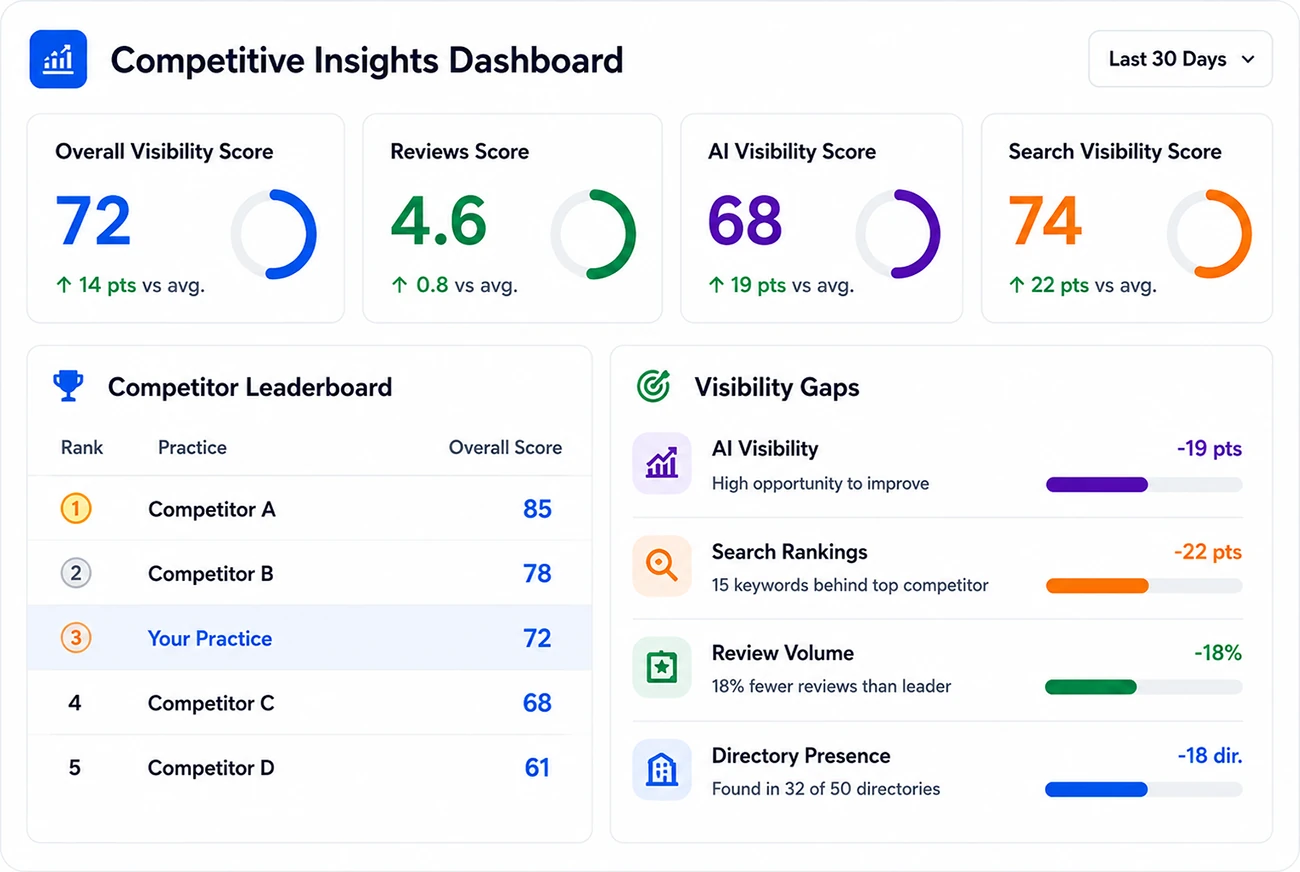Click the Search Visibility Score card title
The image size is (1300, 872).
[1115, 152]
